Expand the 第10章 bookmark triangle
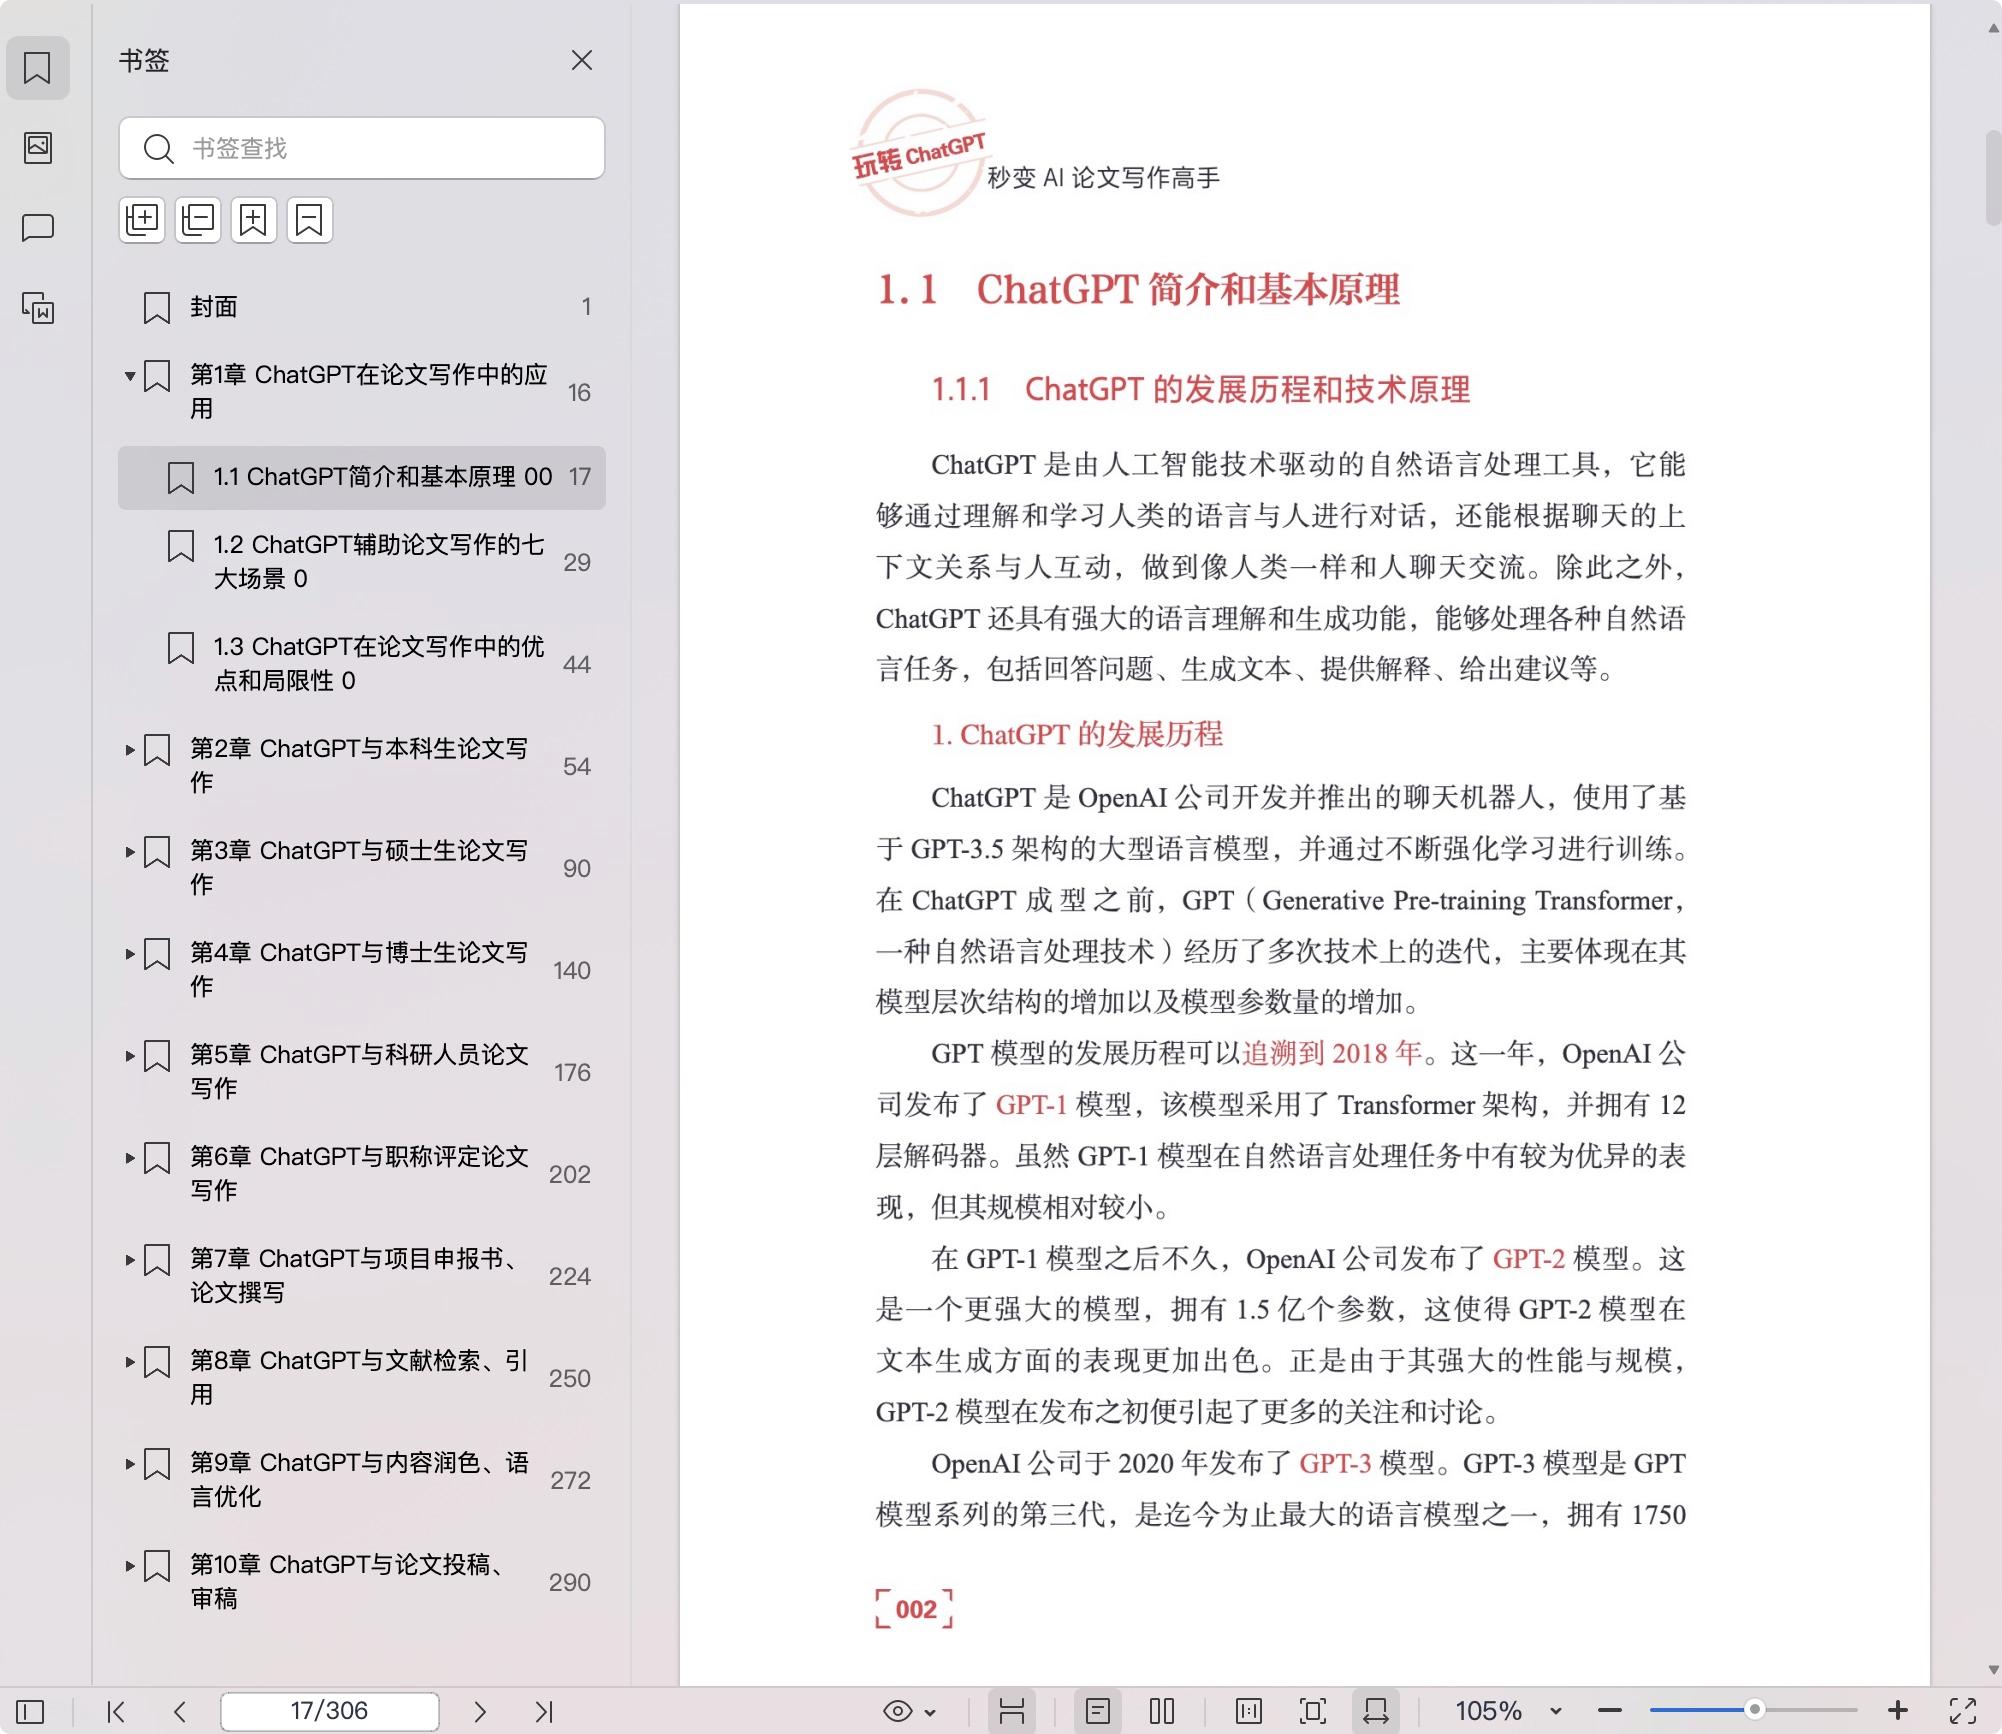Screen dimensions: 2002x1734 point(130,1566)
